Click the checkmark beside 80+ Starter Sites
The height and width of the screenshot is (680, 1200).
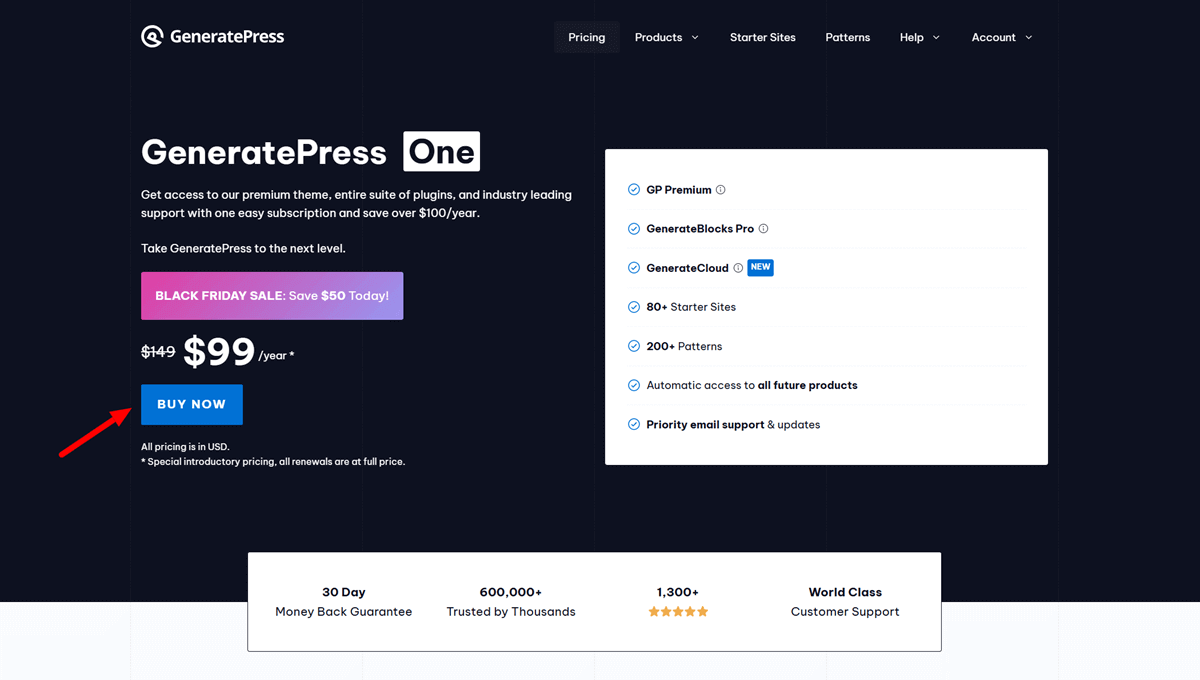633,307
